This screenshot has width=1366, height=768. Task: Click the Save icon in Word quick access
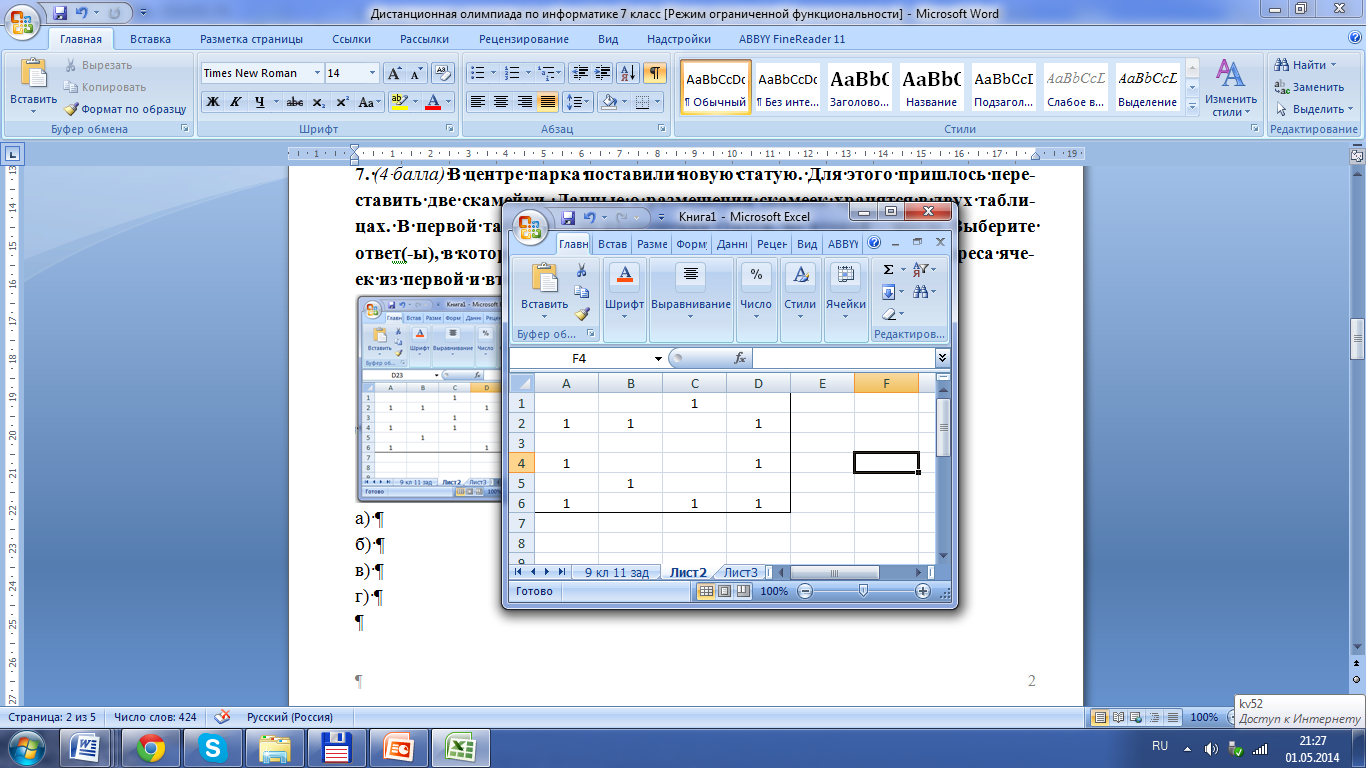60,14
